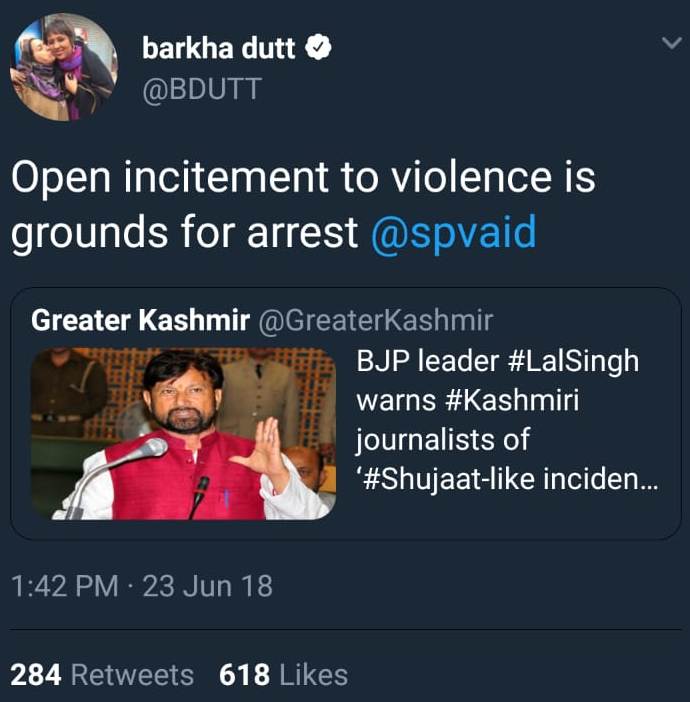Viewport: 690px width, 702px height.
Task: View the list of 284 Retweets
Action: coord(102,675)
